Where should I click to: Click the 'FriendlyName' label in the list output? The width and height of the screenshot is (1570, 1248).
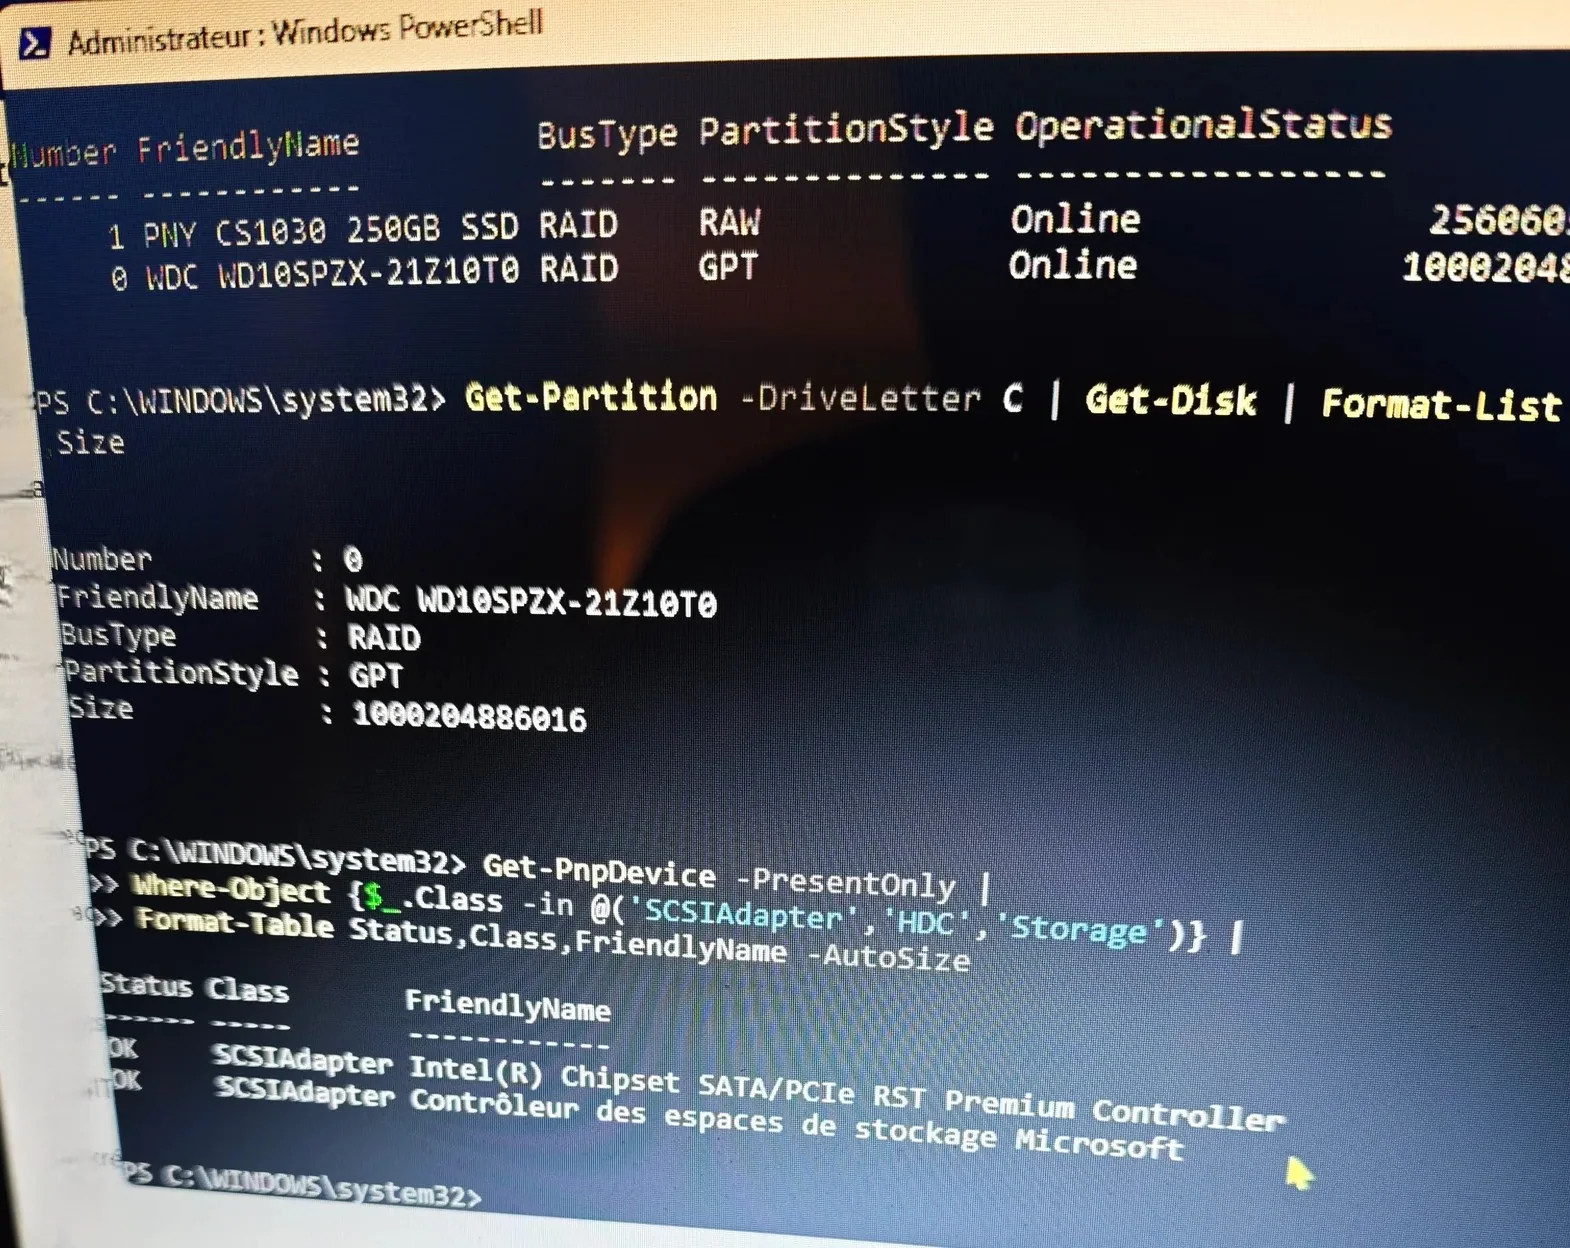[157, 598]
